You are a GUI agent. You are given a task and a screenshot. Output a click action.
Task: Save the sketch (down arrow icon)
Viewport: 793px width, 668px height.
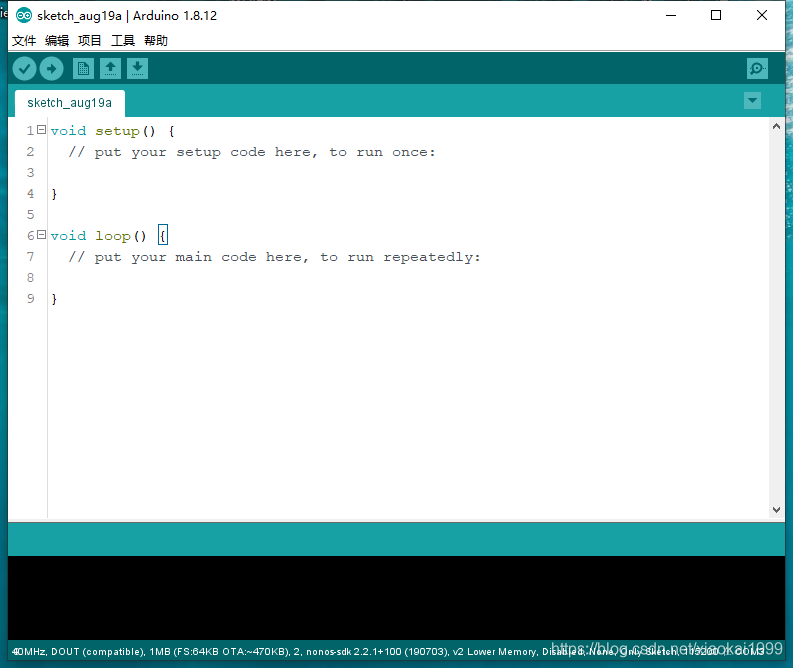tap(137, 69)
